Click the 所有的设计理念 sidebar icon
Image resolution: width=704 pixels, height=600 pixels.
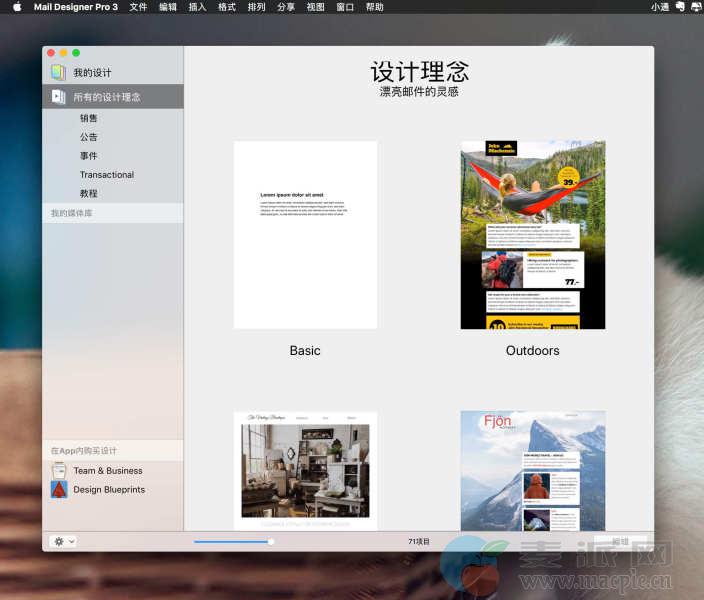[x=59, y=97]
